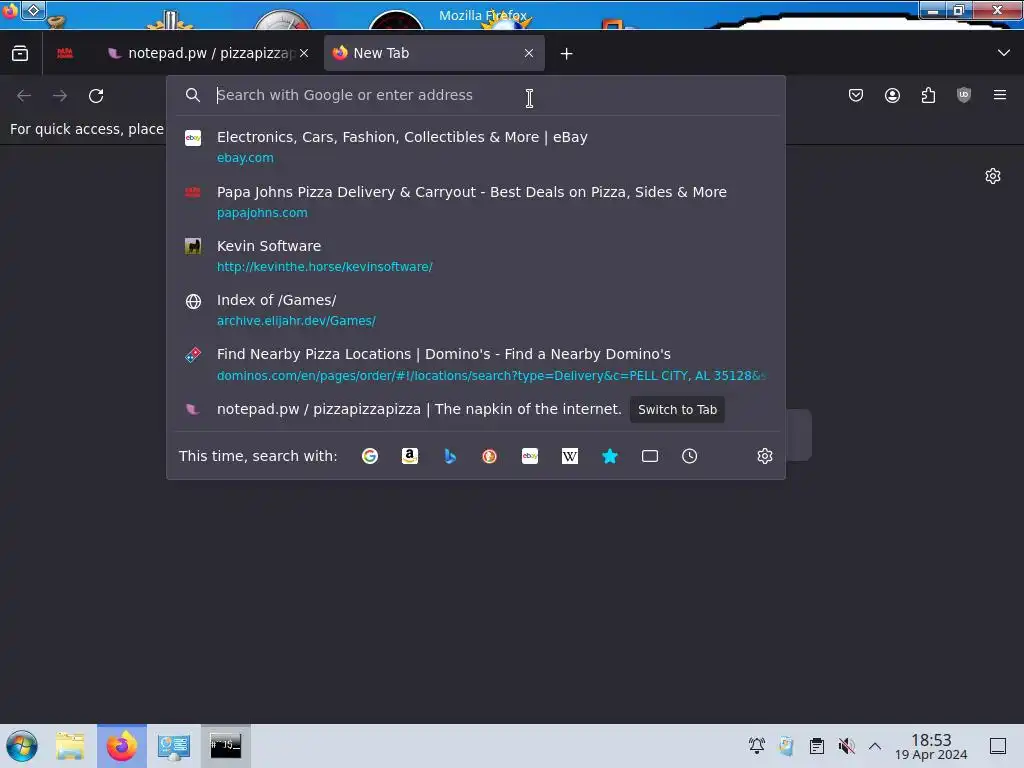
Task: Search this time with Google
Action: coord(370,456)
